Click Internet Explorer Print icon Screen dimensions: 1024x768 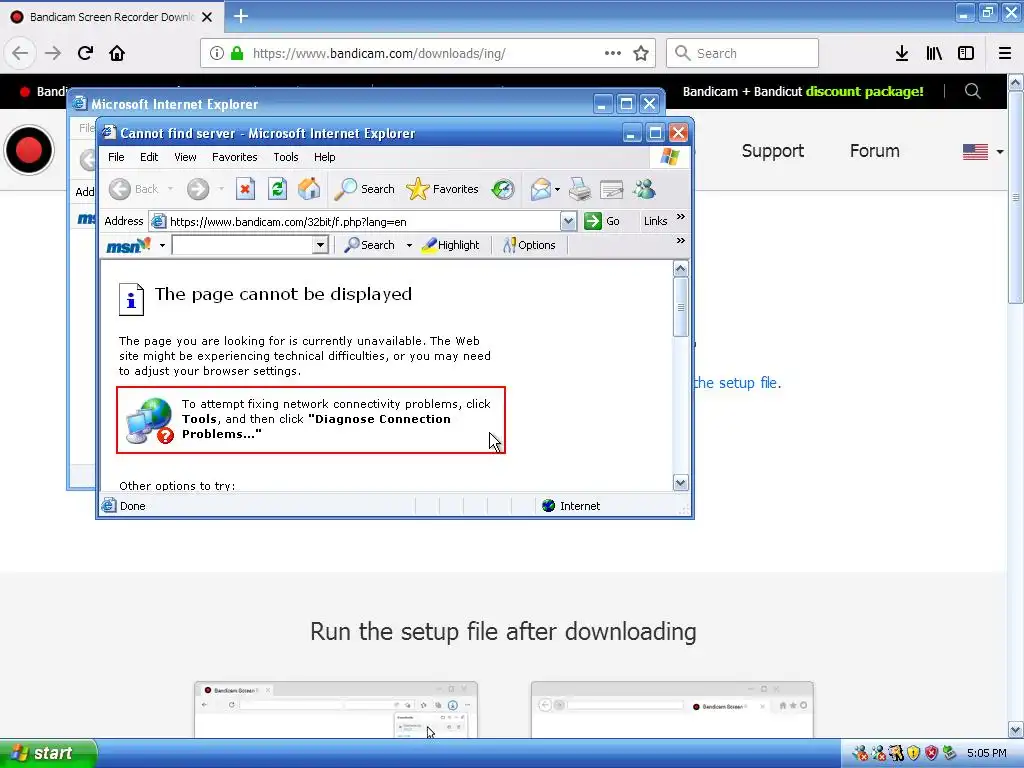click(x=579, y=189)
